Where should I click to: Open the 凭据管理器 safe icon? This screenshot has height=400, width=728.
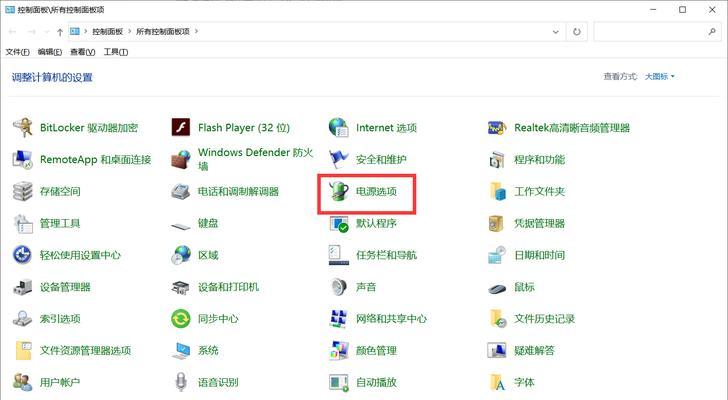[x=496, y=223]
